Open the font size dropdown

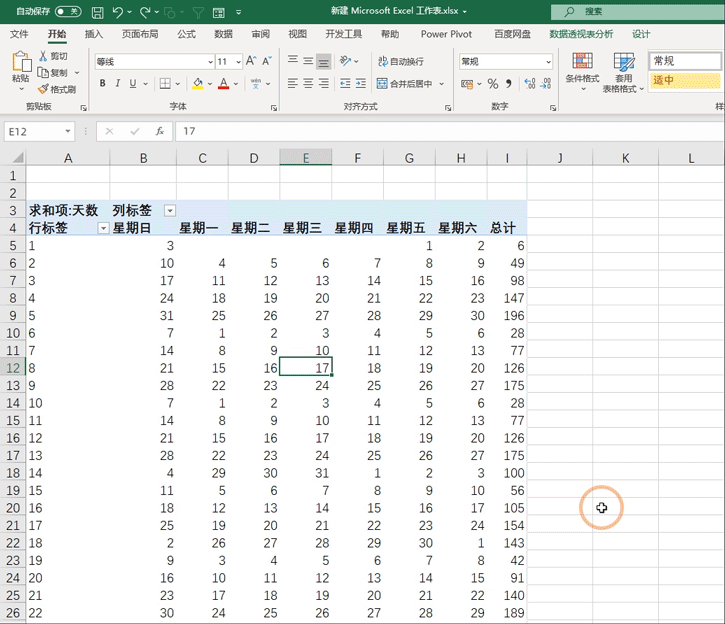[x=238, y=61]
